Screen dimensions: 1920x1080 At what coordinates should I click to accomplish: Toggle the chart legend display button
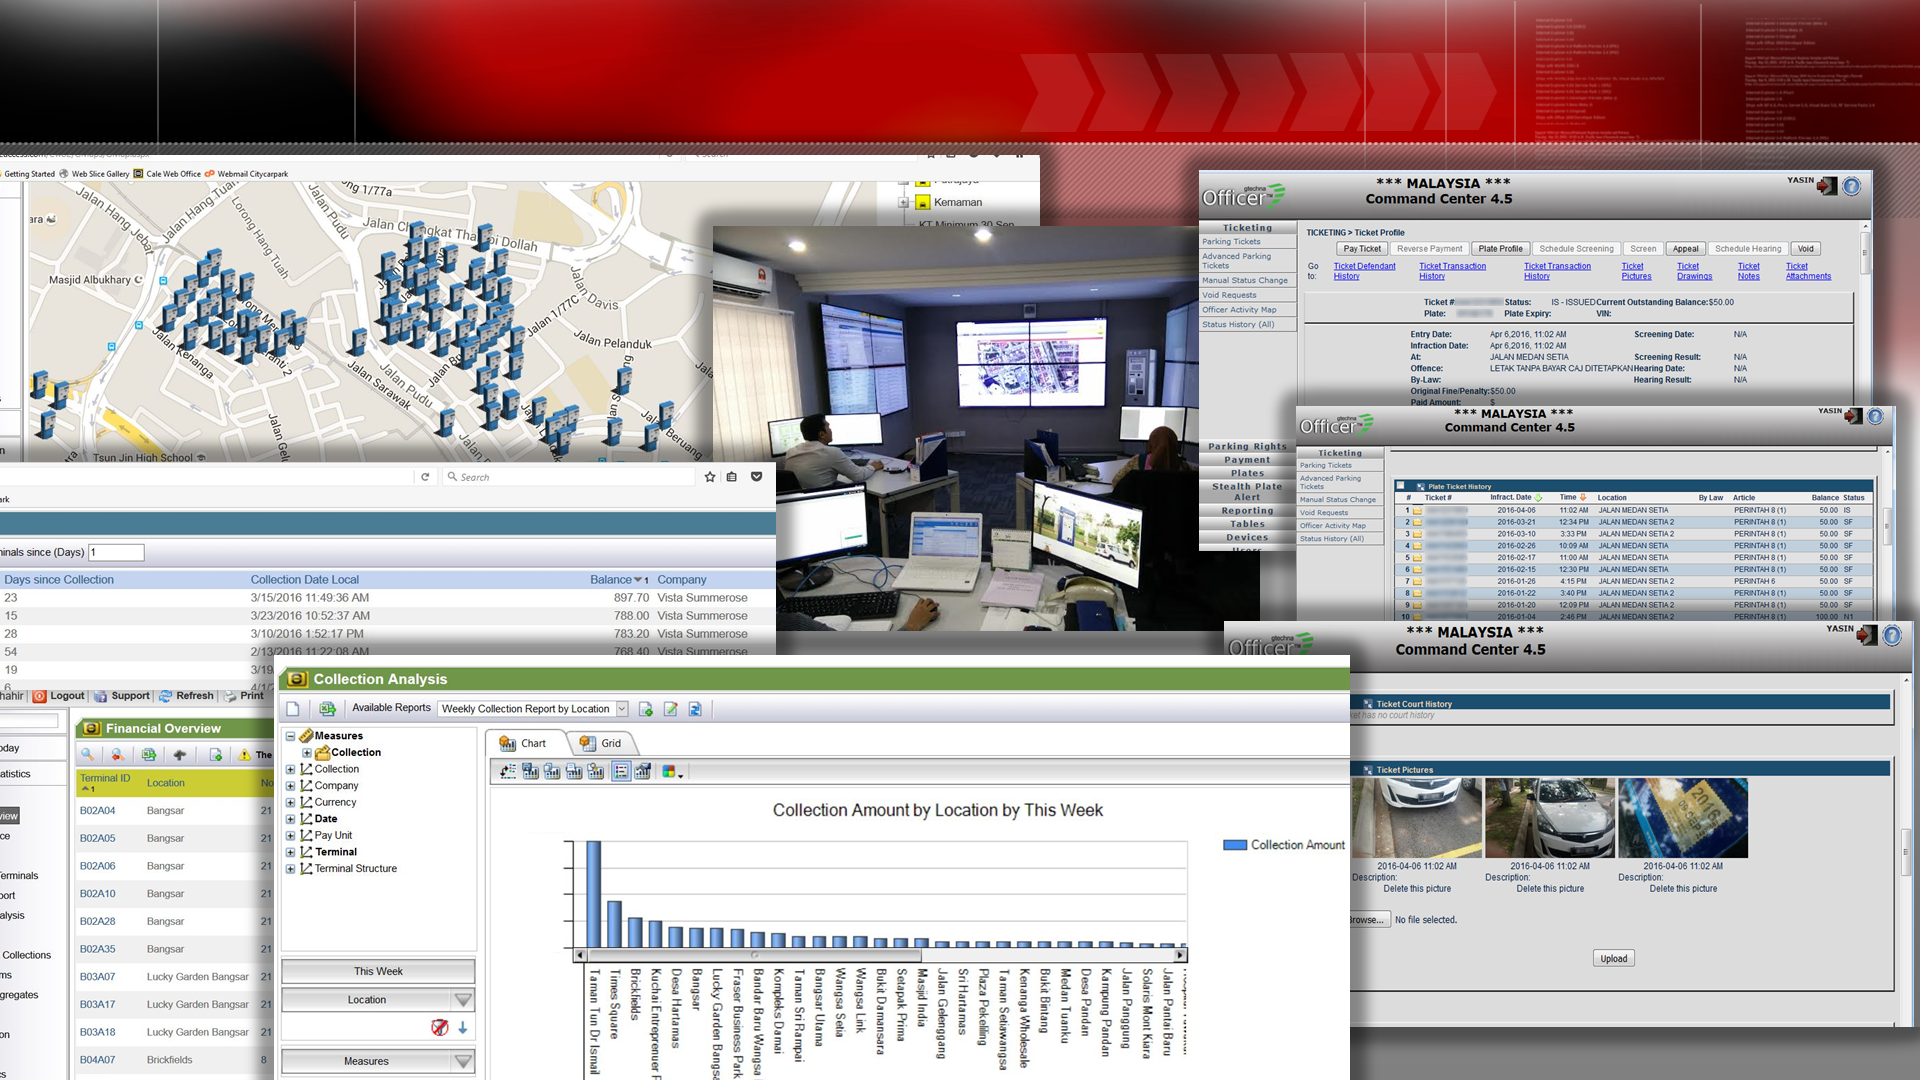[621, 772]
